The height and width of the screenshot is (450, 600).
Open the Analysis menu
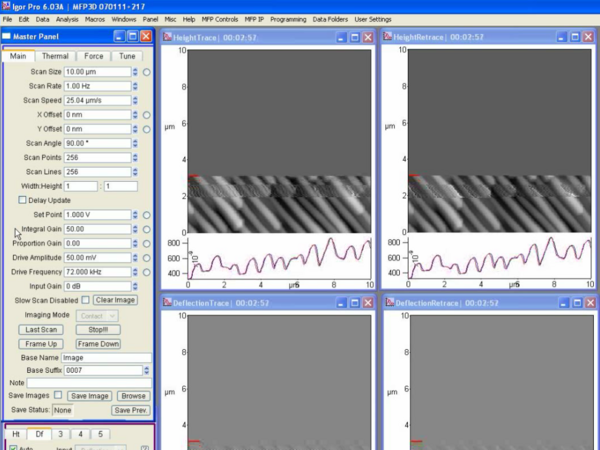67,19
